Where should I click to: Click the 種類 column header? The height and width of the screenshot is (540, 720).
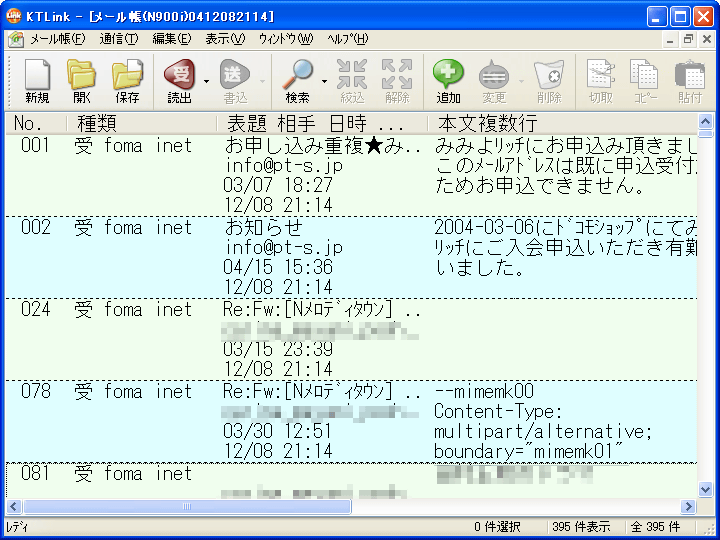point(142,123)
